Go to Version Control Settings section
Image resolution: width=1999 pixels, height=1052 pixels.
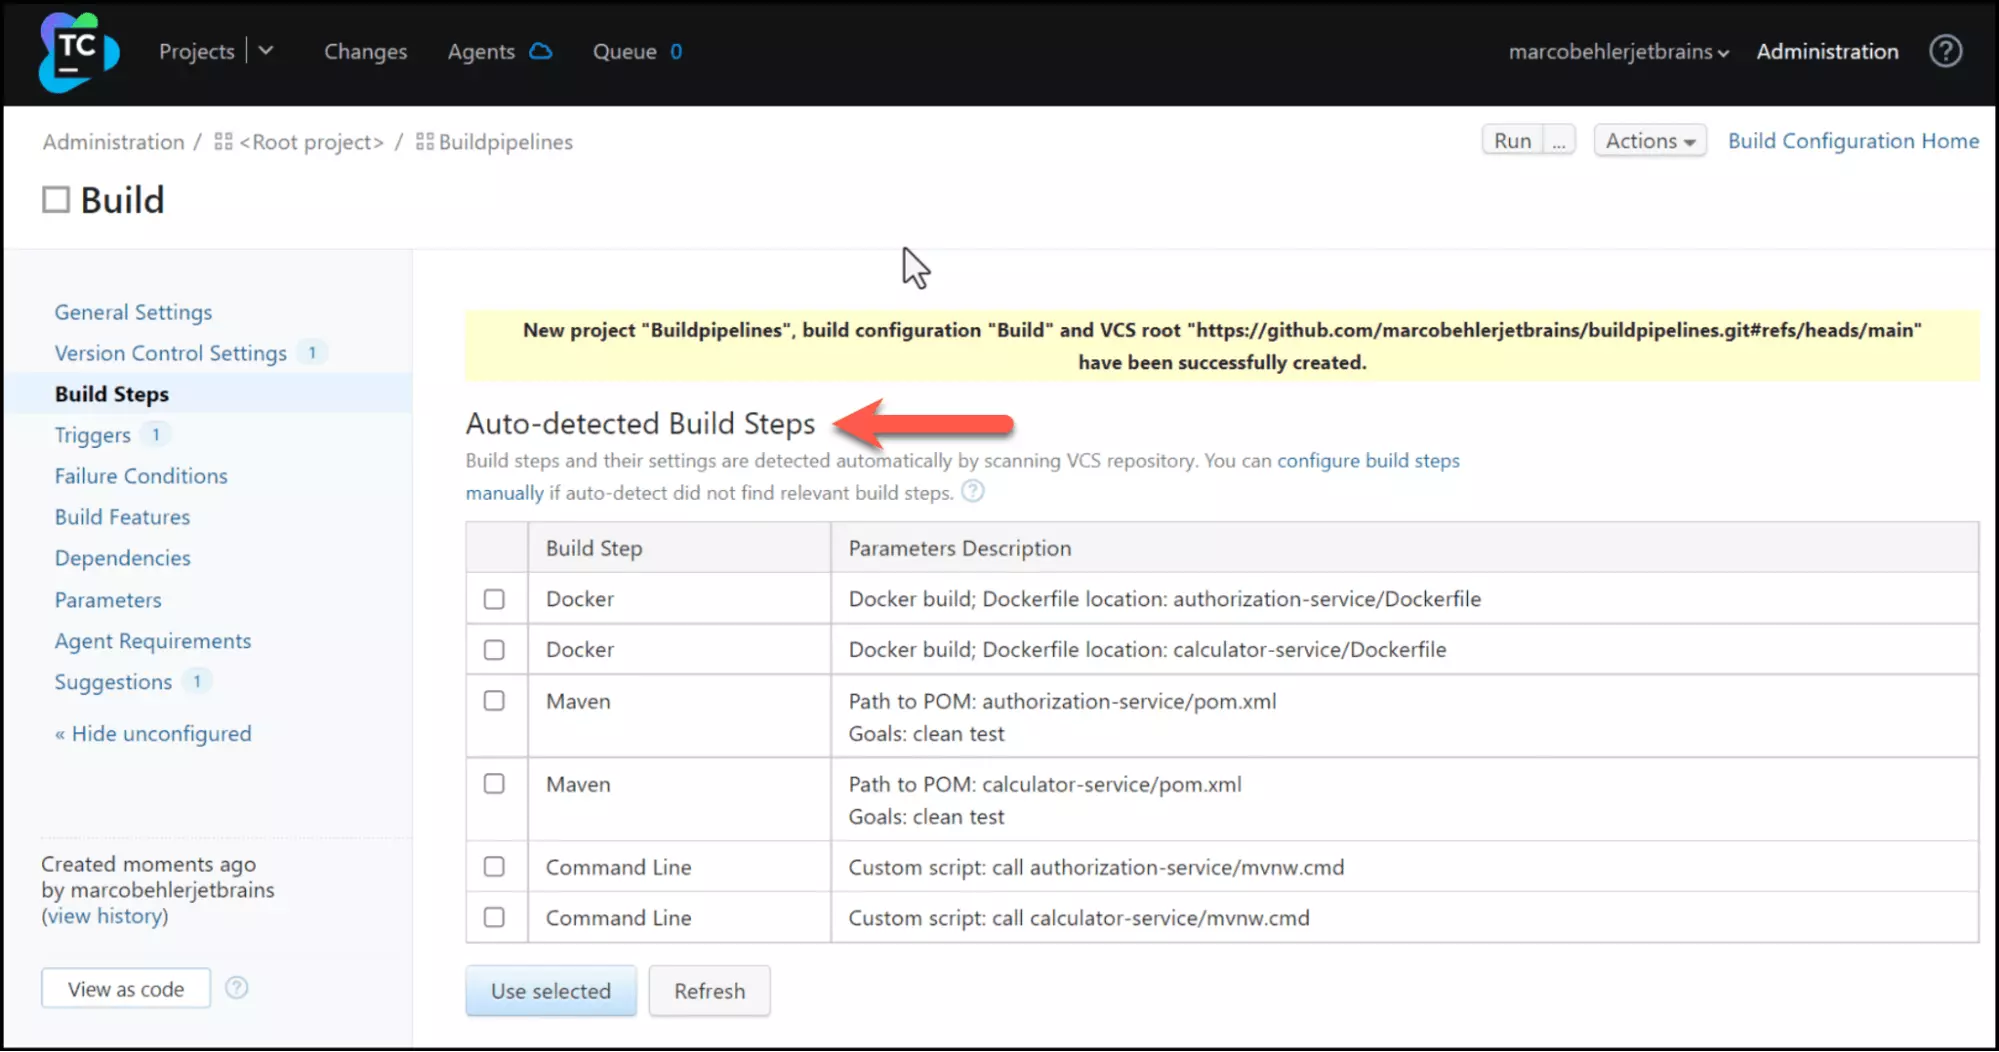point(170,353)
